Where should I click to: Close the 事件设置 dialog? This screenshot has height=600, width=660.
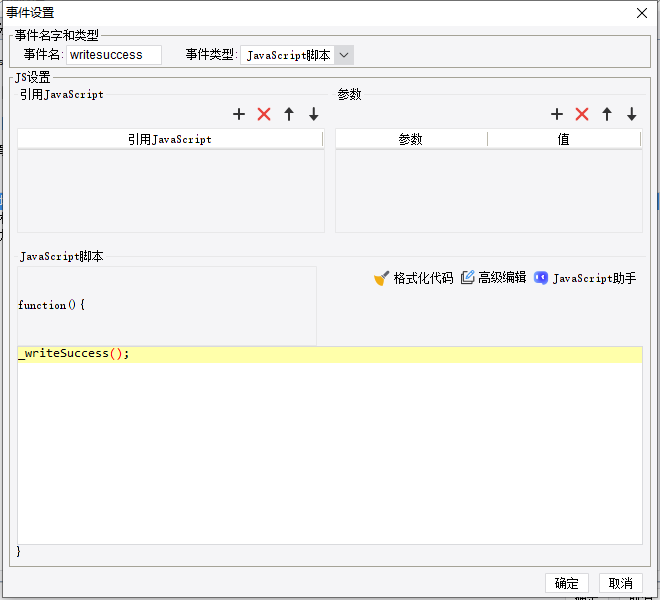(x=641, y=13)
